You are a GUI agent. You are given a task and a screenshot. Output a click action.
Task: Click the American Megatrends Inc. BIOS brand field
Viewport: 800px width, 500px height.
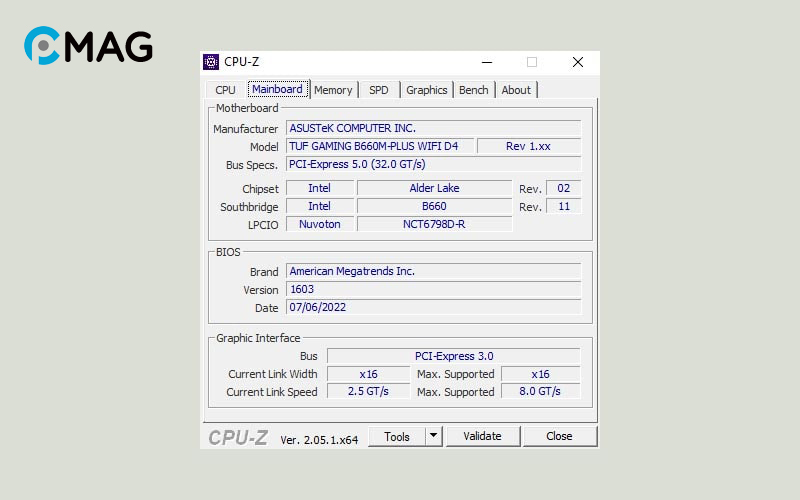coord(433,271)
